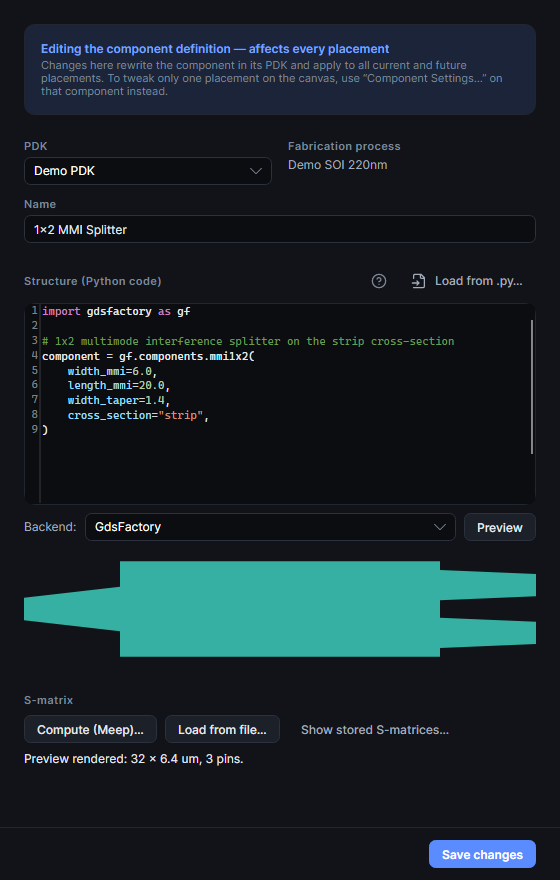
Task: Click the Compute (Meep)... button
Action: (x=90, y=729)
